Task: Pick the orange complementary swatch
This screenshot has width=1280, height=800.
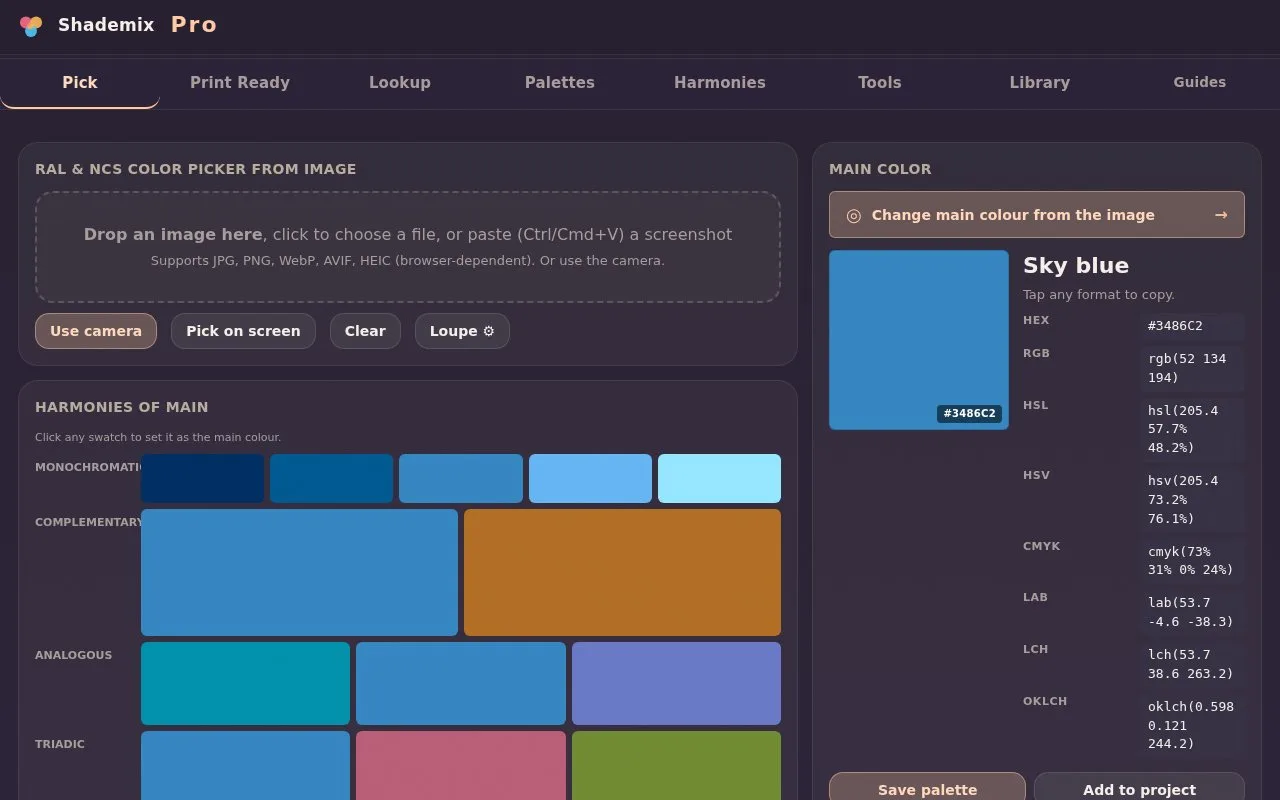Action: tap(622, 572)
